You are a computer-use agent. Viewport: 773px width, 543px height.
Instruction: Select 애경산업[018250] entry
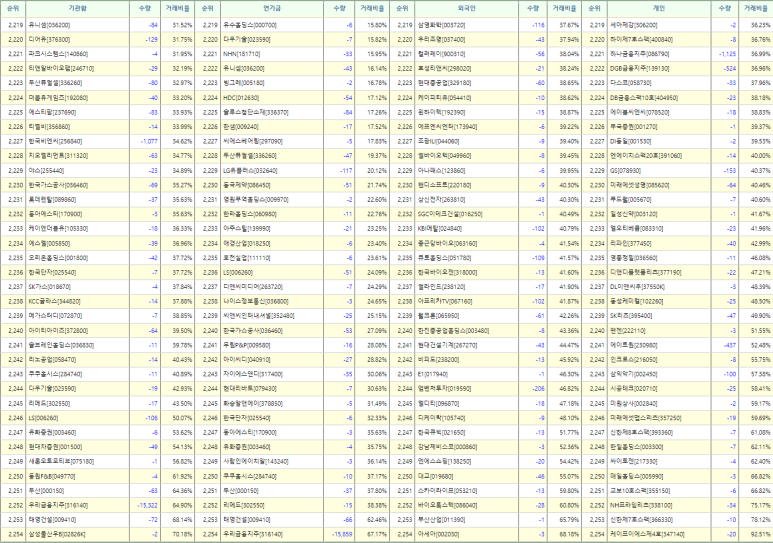[246, 244]
